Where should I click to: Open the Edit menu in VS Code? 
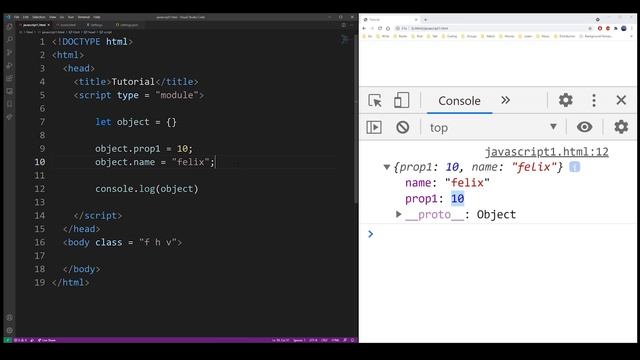[26, 17]
